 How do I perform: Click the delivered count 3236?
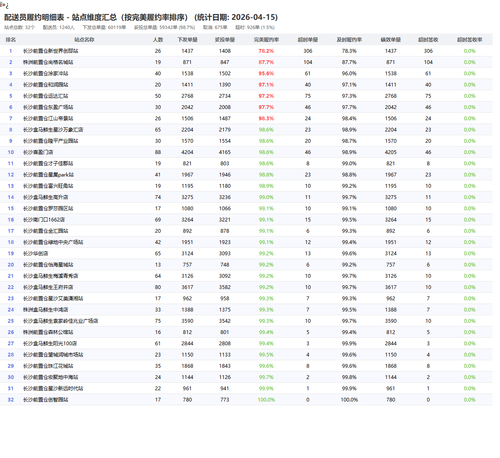[x=225, y=197]
